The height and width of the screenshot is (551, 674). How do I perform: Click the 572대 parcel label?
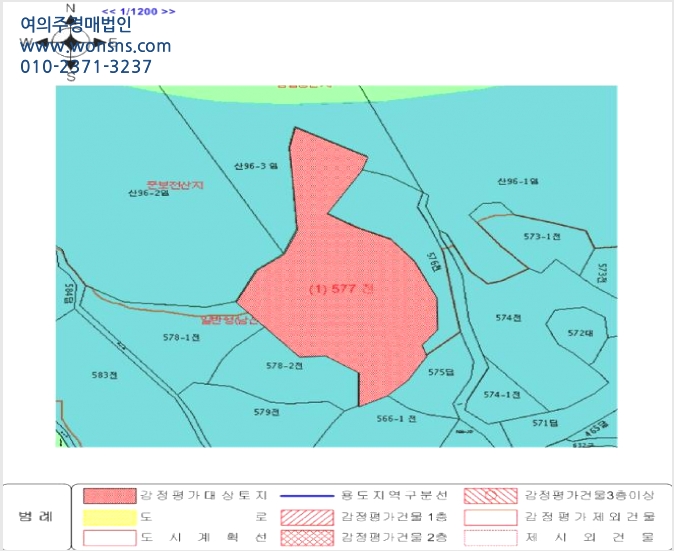(580, 333)
